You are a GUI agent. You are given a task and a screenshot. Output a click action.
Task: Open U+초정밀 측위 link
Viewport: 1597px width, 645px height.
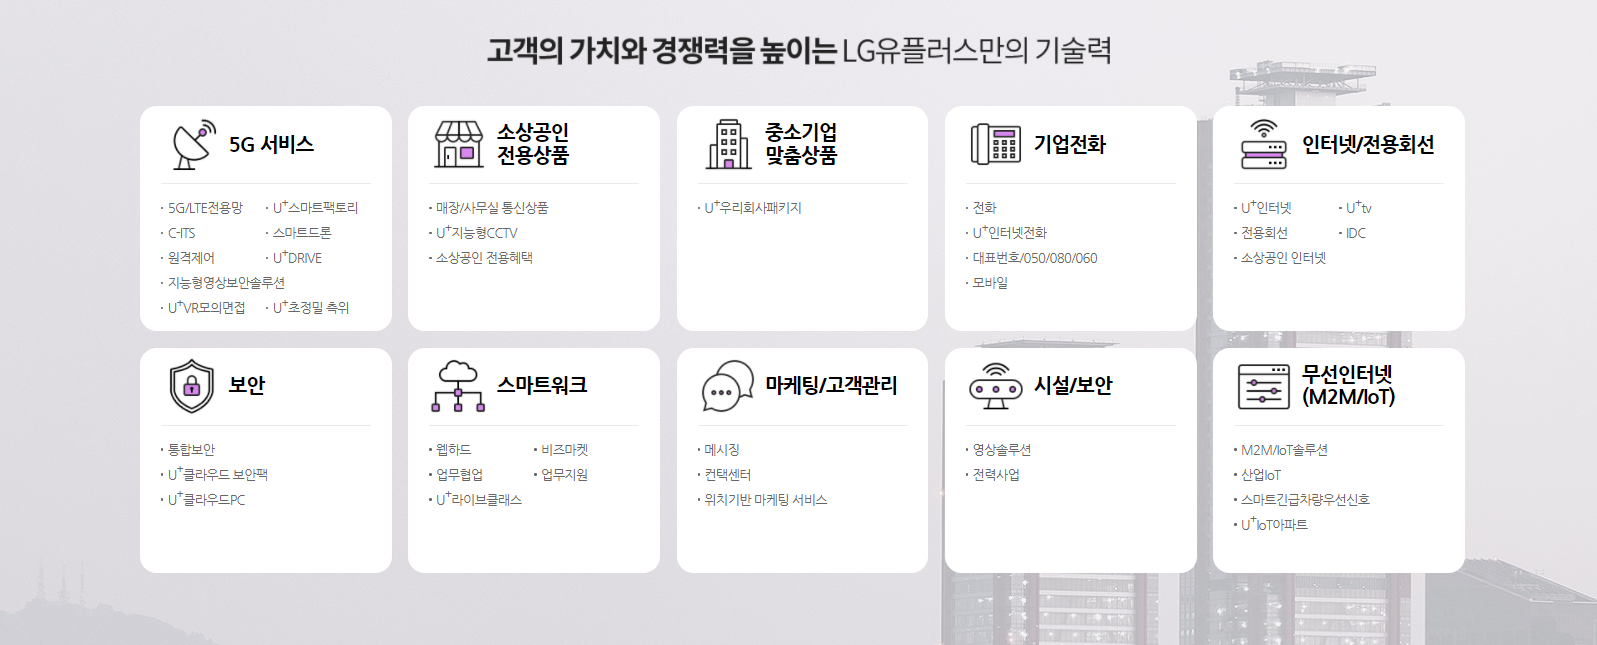click(x=311, y=308)
